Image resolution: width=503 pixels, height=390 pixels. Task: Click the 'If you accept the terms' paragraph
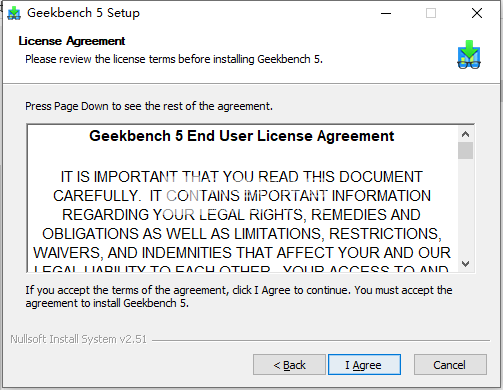point(239,296)
